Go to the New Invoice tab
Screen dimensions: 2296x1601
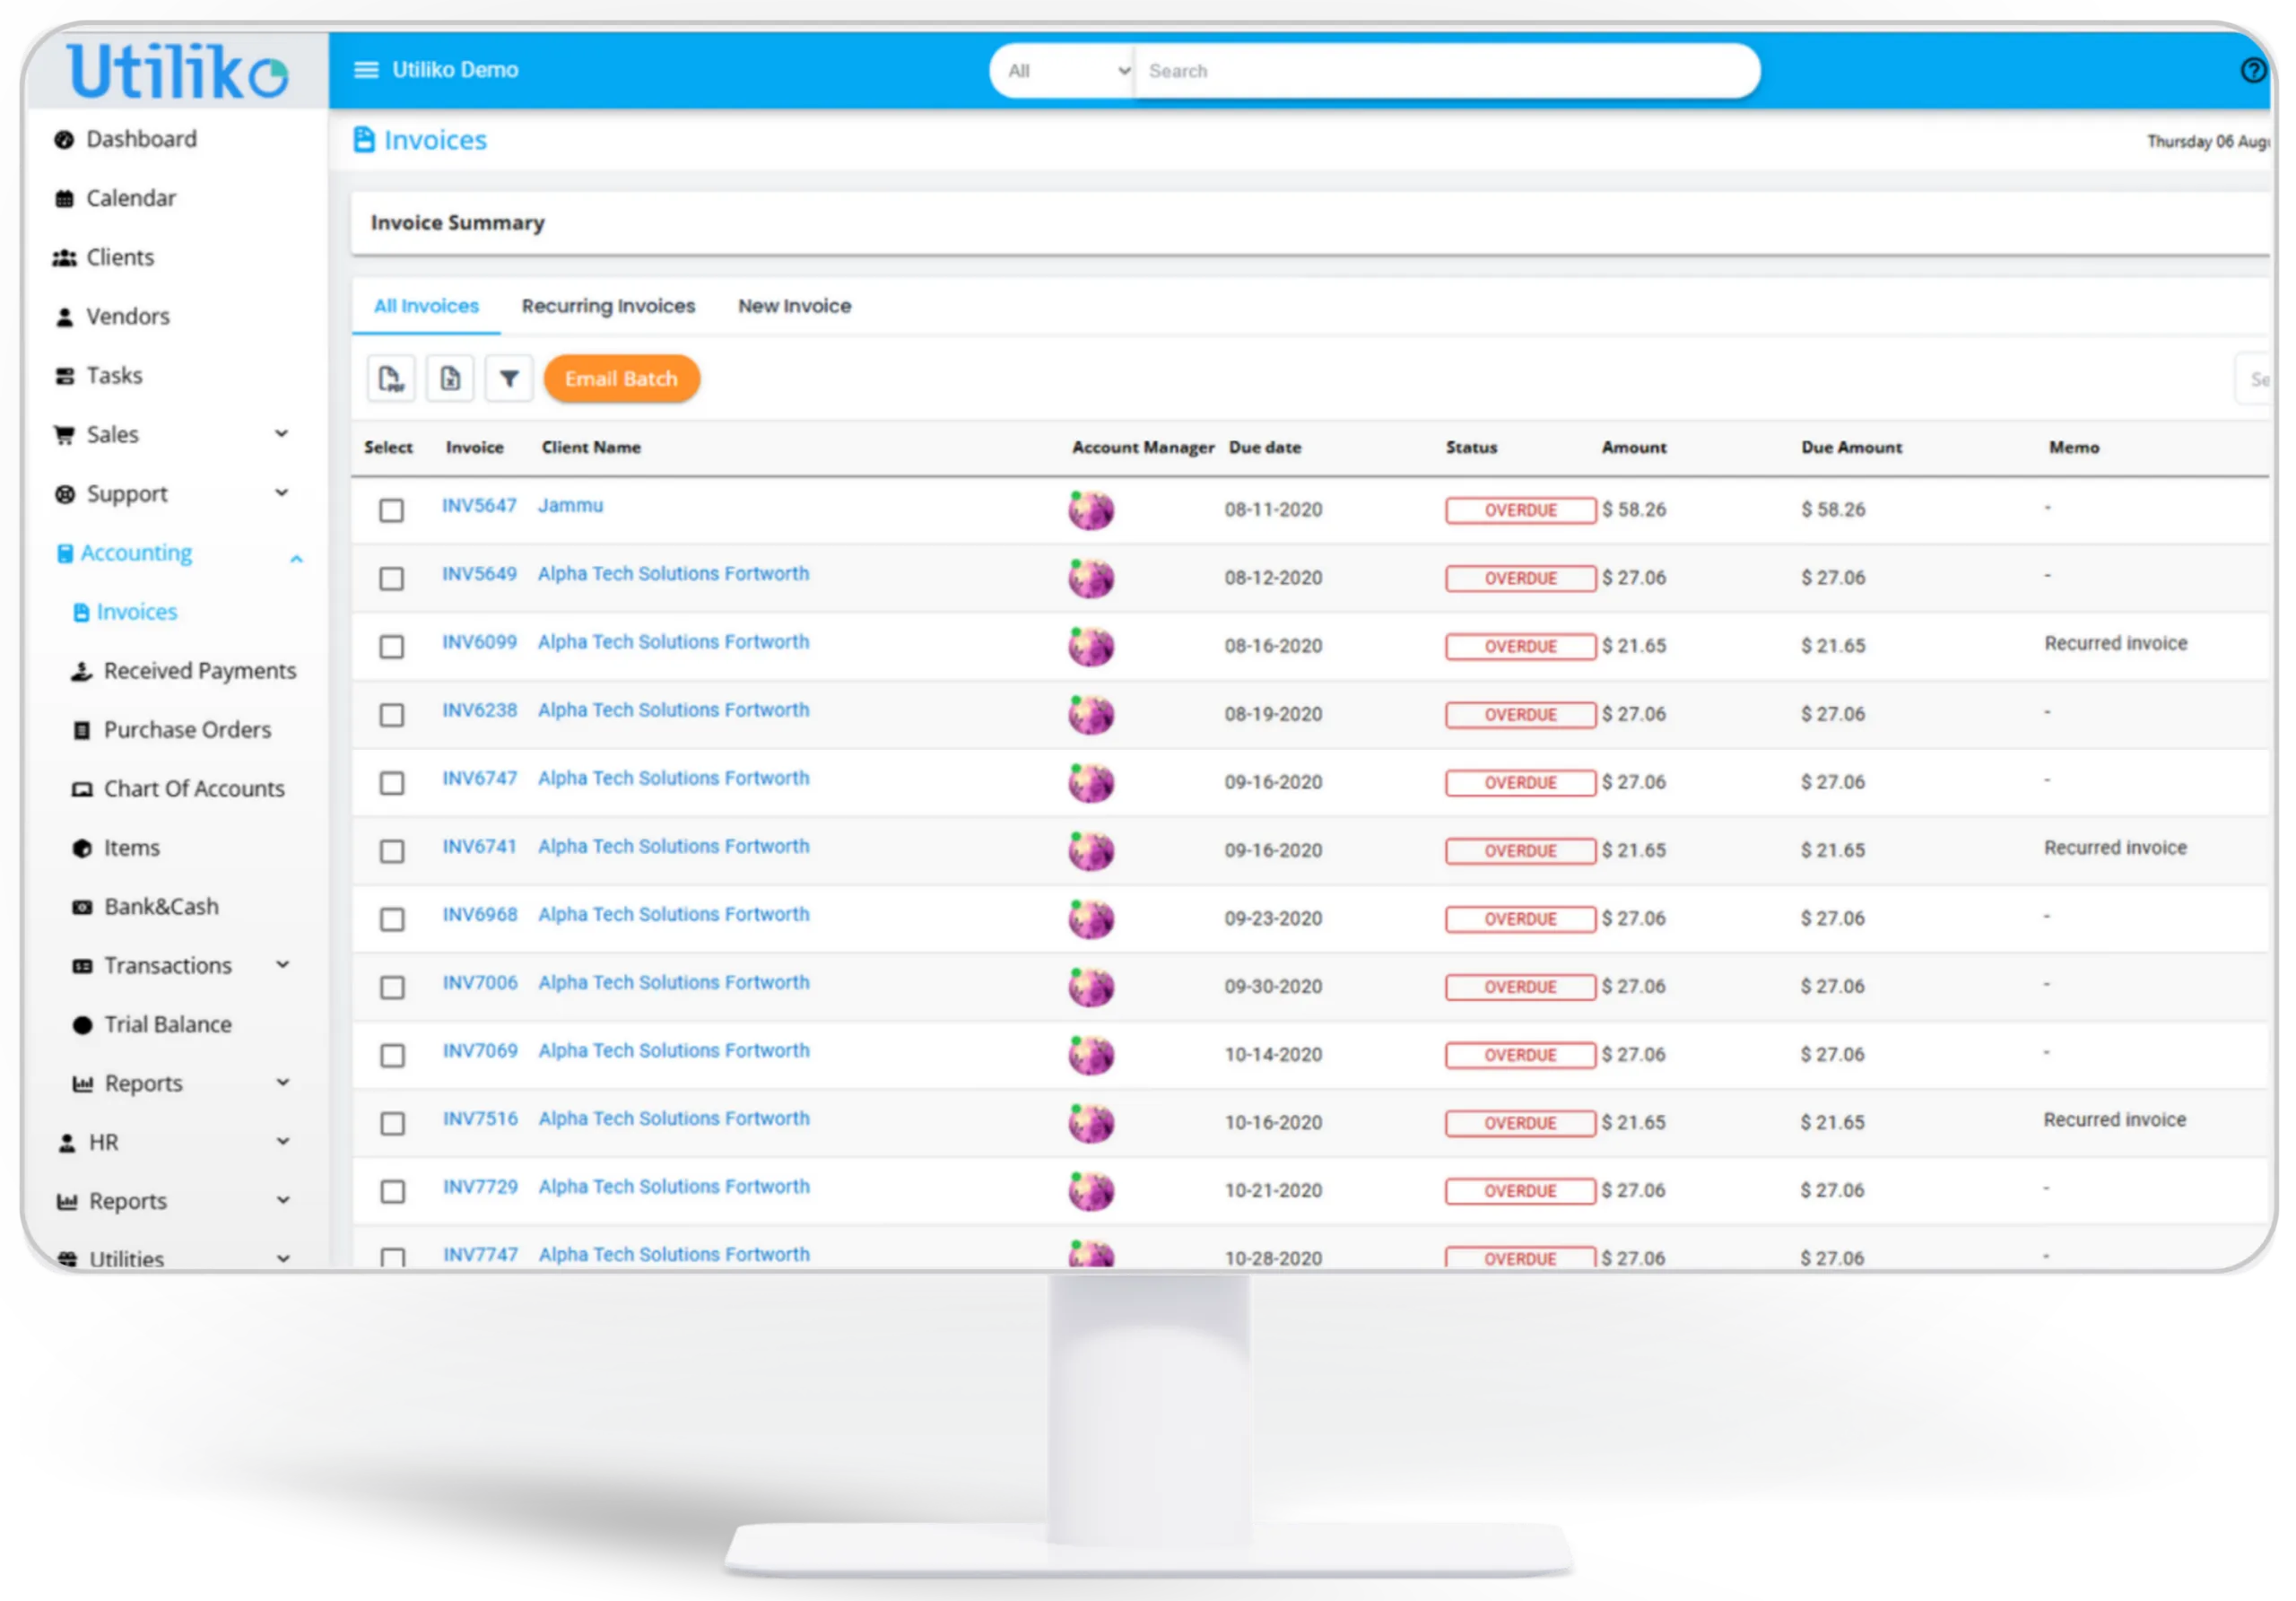pos(795,306)
